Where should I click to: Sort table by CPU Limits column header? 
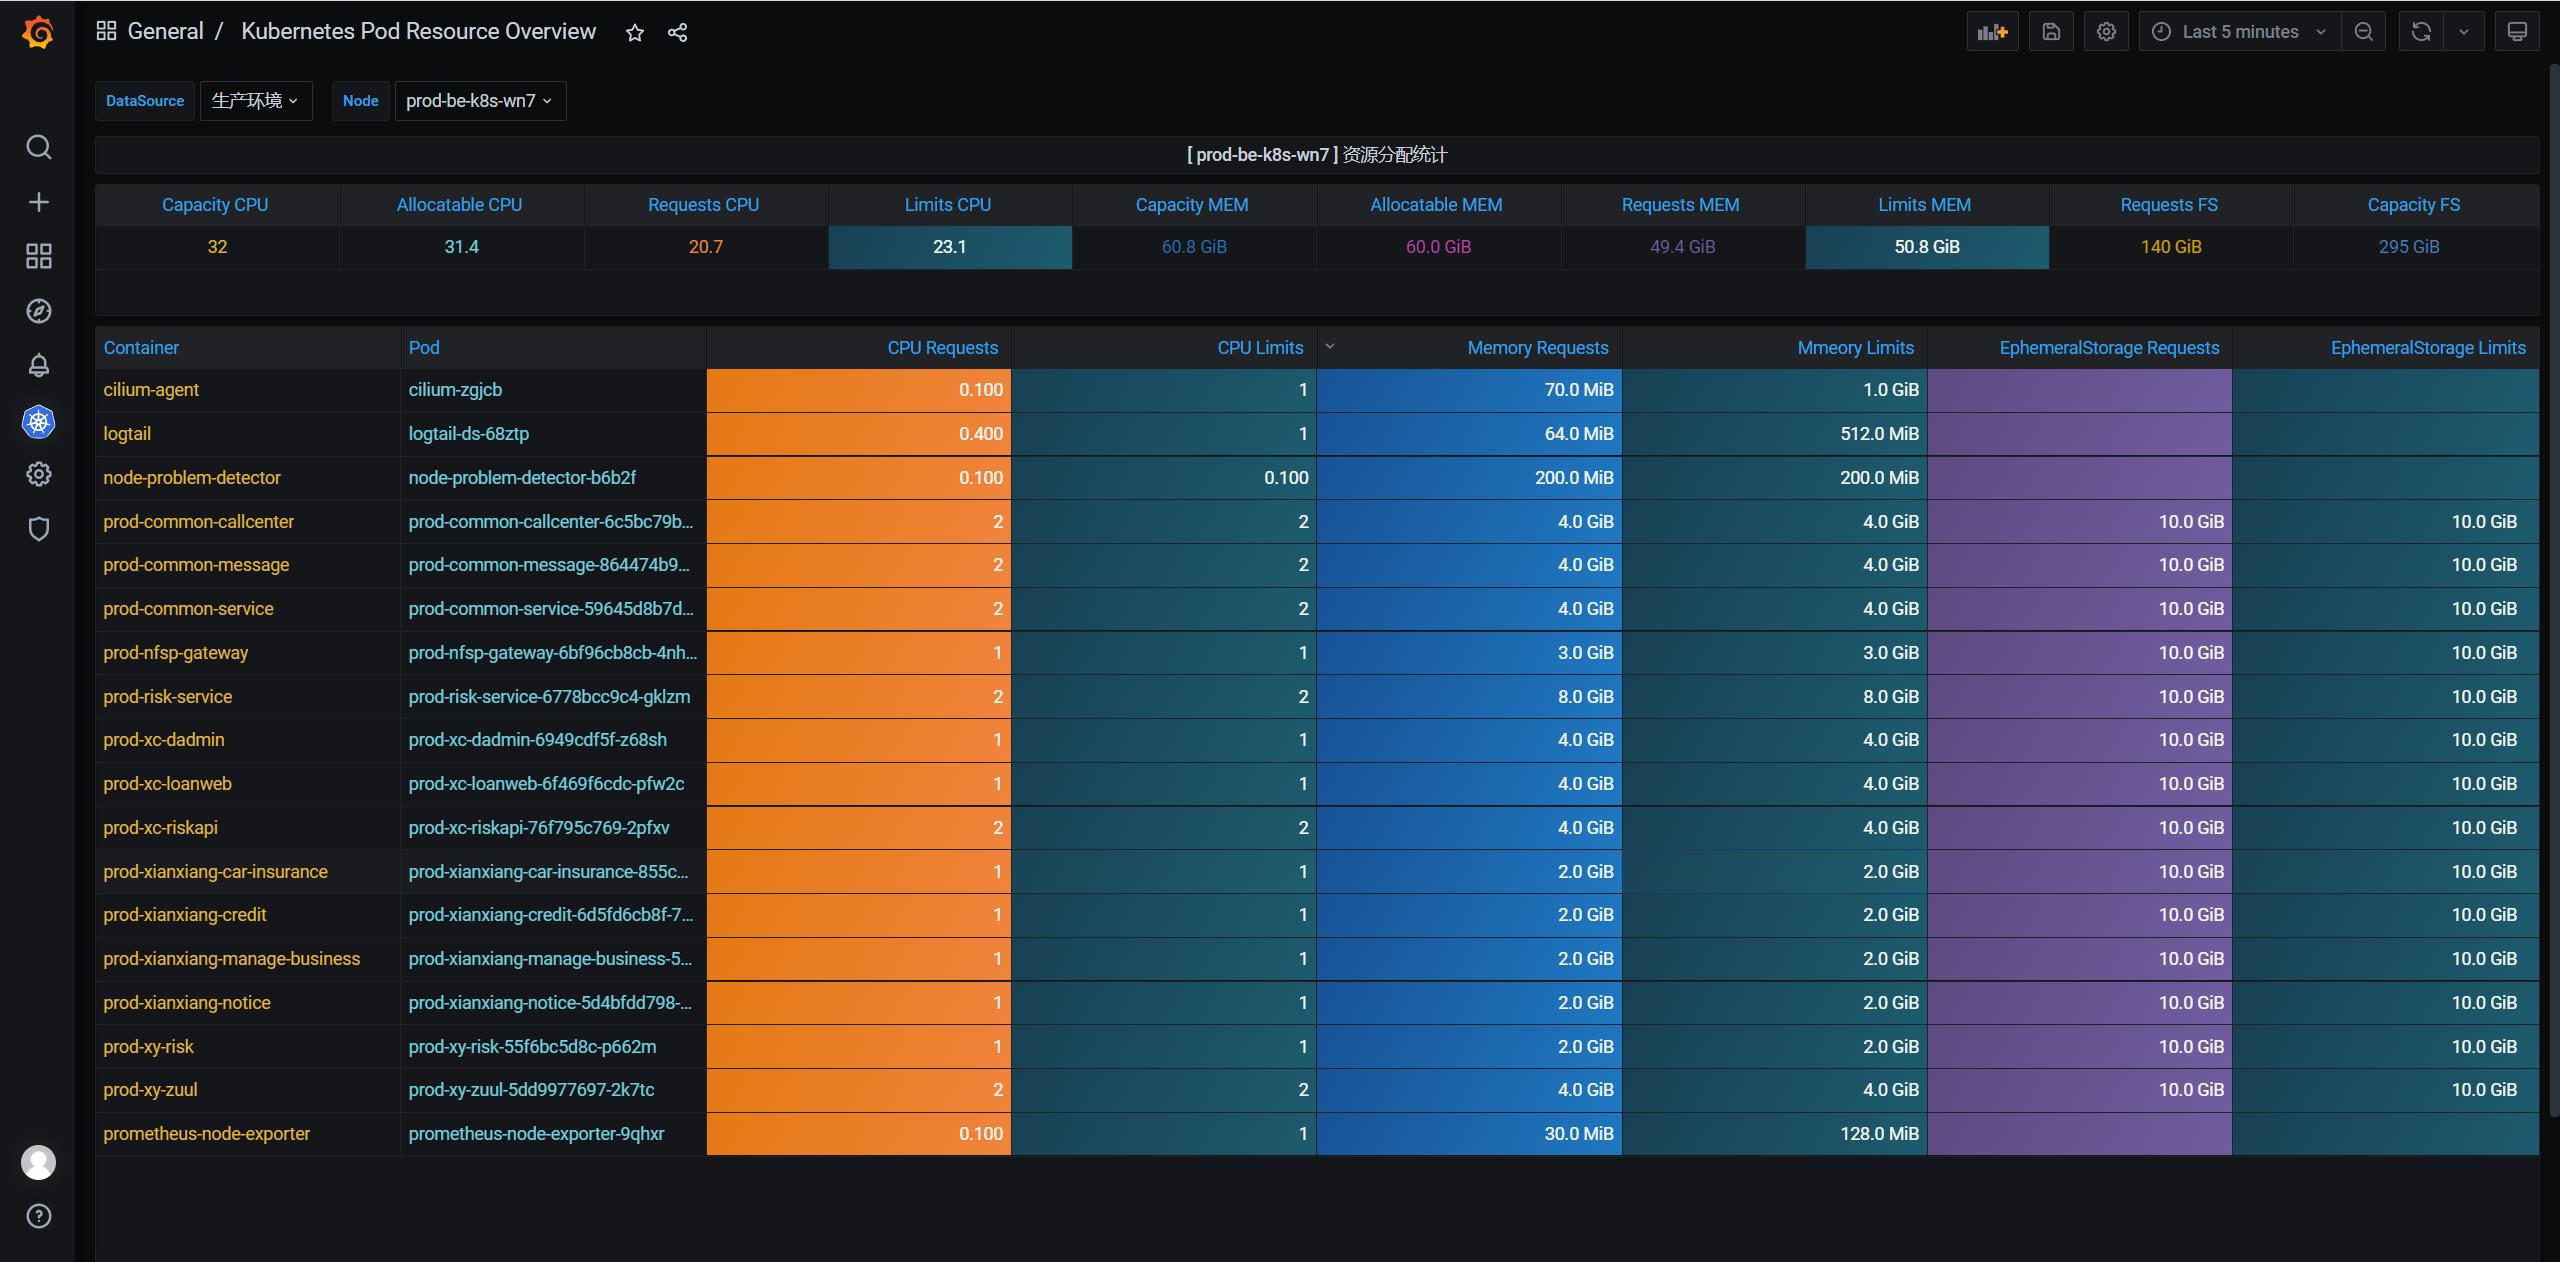(1259, 348)
